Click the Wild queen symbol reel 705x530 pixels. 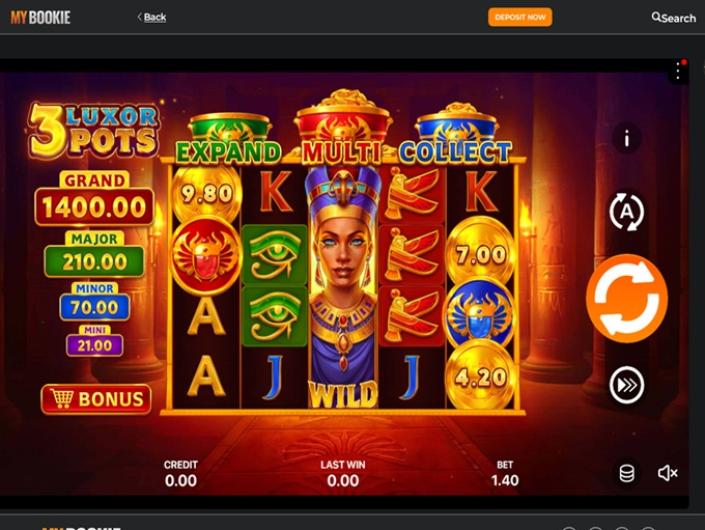(x=343, y=288)
